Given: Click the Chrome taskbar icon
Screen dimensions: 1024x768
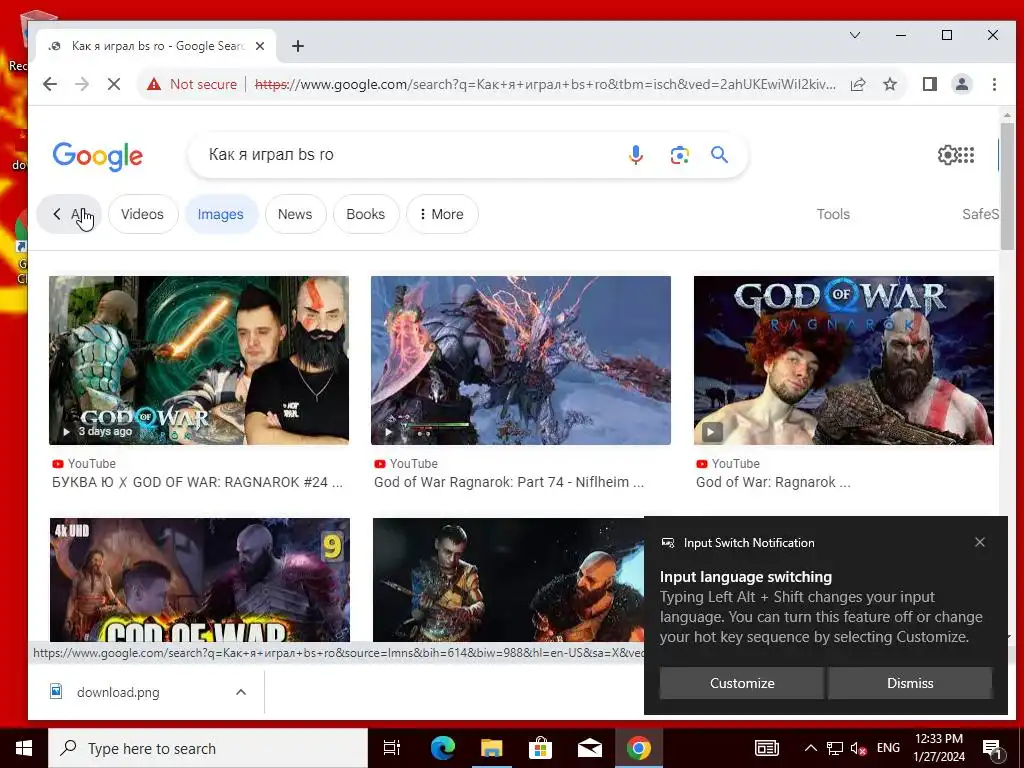Looking at the screenshot, I should click(639, 748).
